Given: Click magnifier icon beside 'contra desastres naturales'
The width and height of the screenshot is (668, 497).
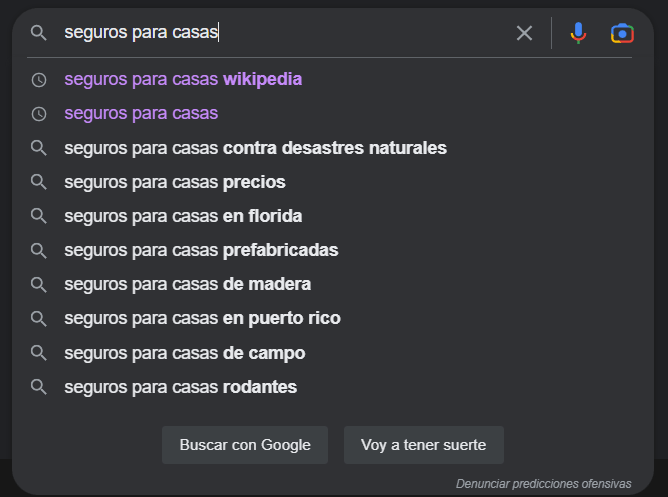Looking at the screenshot, I should (x=39, y=148).
